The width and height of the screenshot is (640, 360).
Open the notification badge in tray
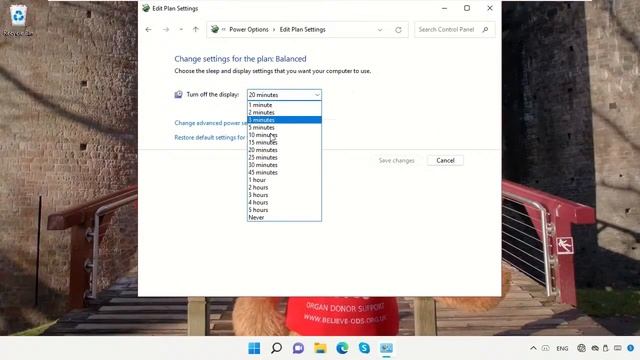[631, 348]
